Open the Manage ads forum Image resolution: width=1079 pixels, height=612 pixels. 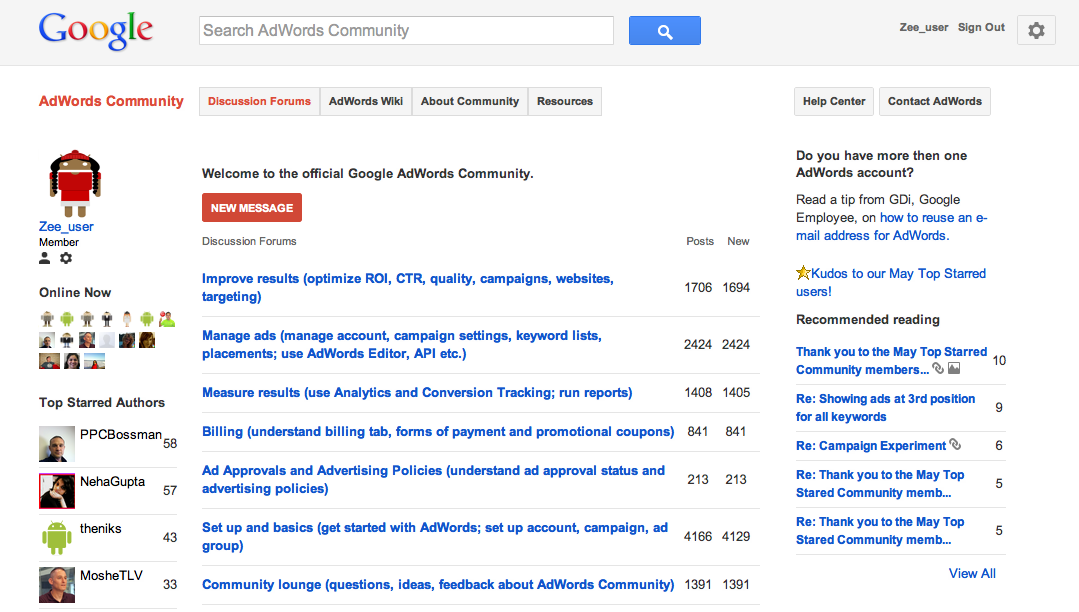pyautogui.click(x=402, y=344)
